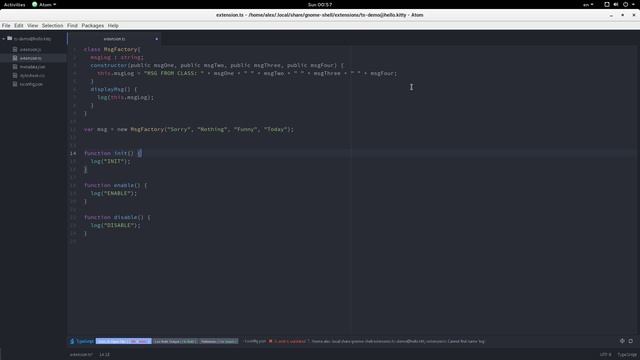Click the file icon beside tsconfig.json
Image resolution: width=640 pixels, height=360 pixels.
15,84
